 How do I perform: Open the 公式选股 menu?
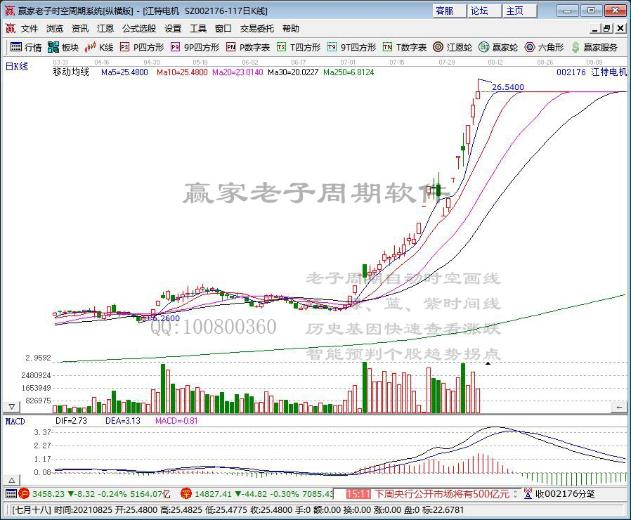tap(139, 28)
